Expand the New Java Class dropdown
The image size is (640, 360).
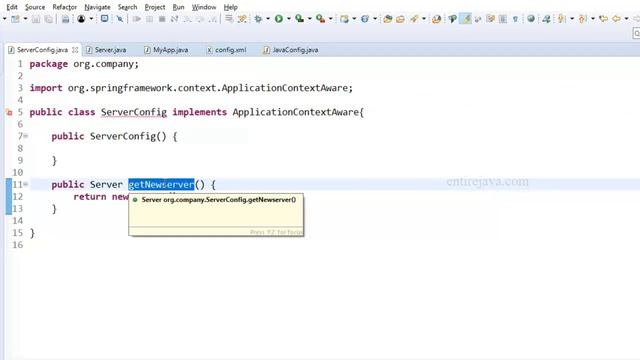pos(375,19)
